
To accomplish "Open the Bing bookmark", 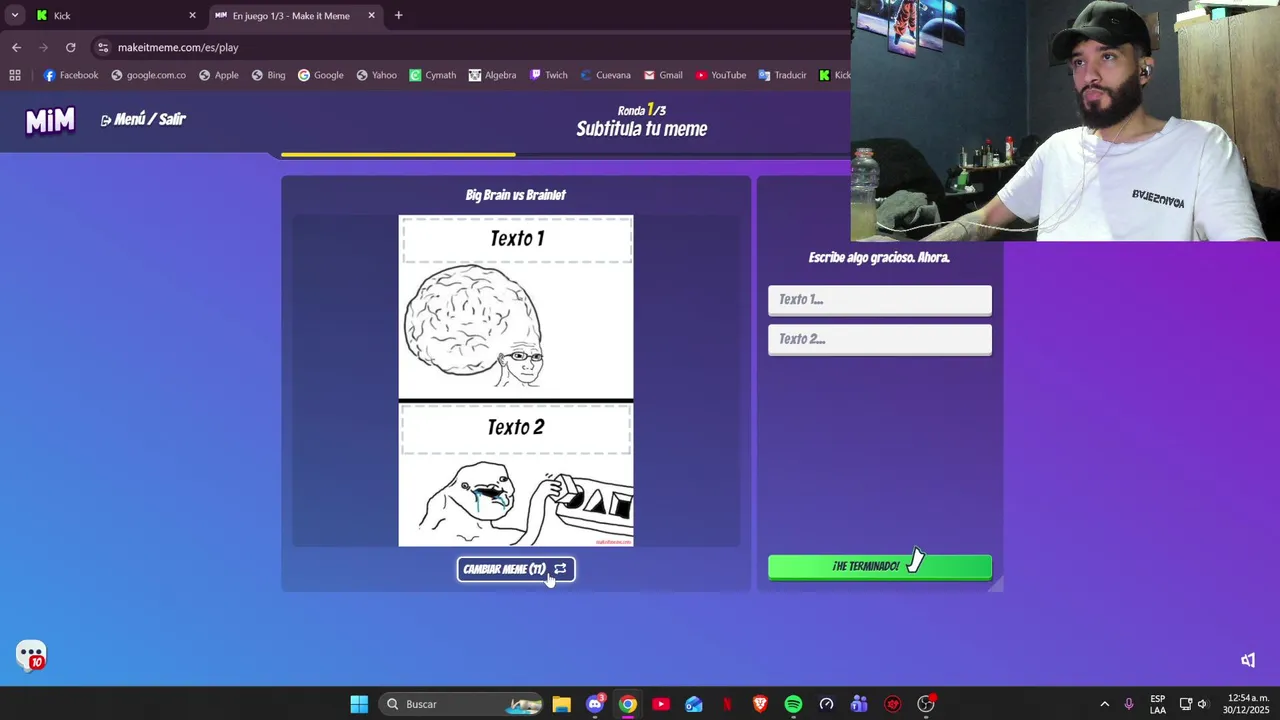I will coord(268,75).
